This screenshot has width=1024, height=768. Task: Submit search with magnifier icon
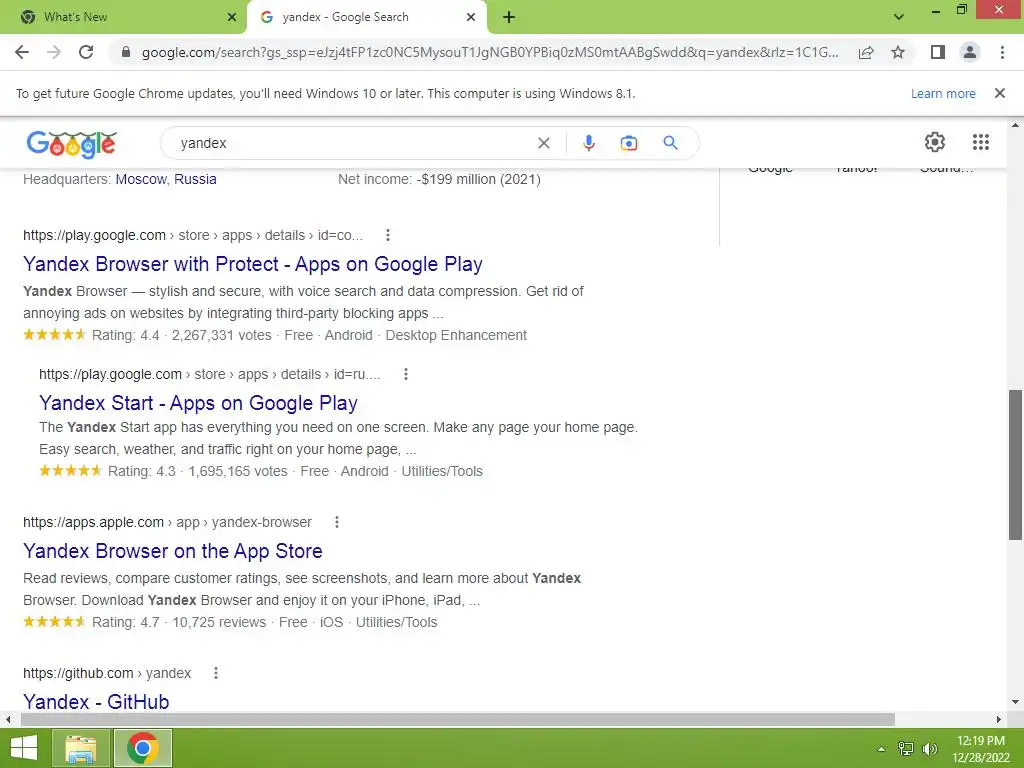[670, 142]
